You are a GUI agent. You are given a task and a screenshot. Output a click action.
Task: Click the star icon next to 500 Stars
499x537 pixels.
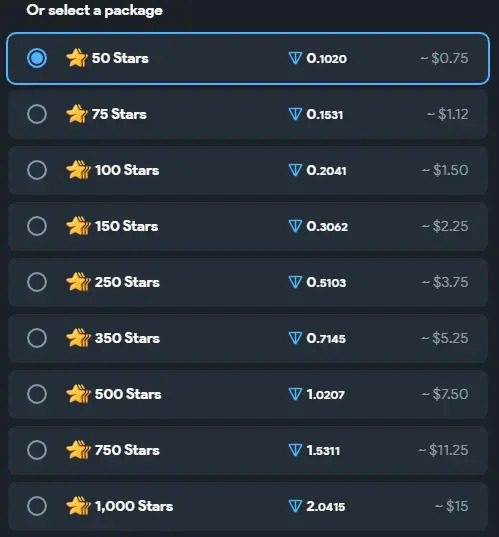click(x=78, y=394)
